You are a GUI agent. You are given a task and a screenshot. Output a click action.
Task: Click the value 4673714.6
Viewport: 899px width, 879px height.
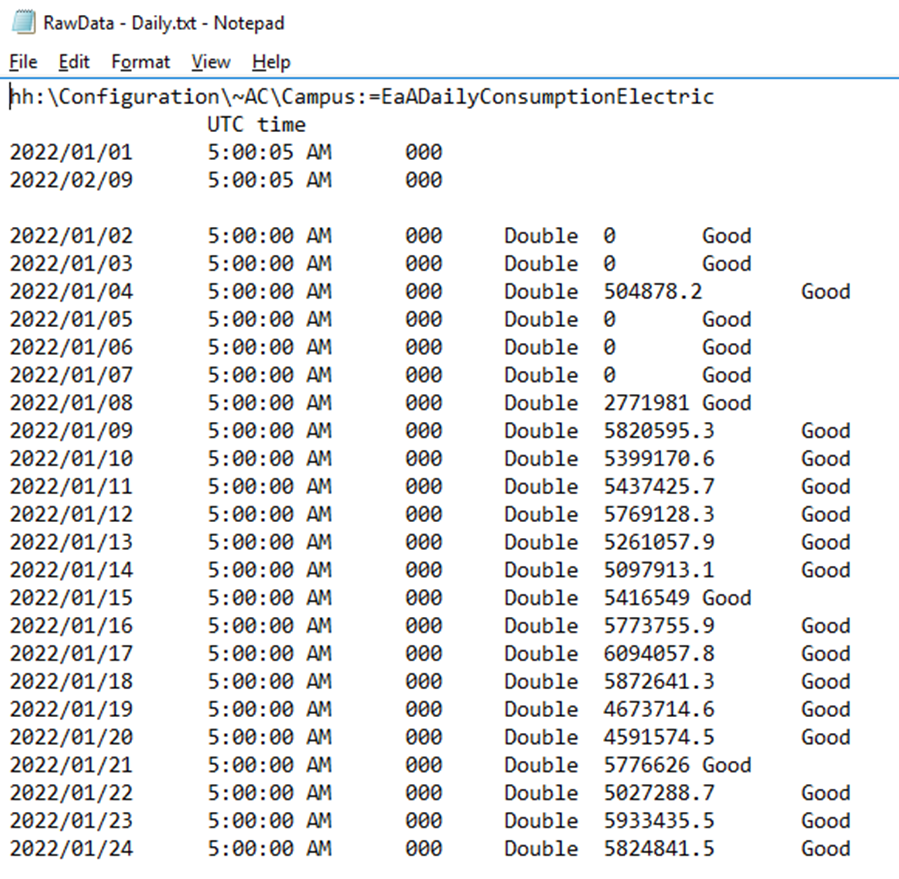(x=659, y=709)
